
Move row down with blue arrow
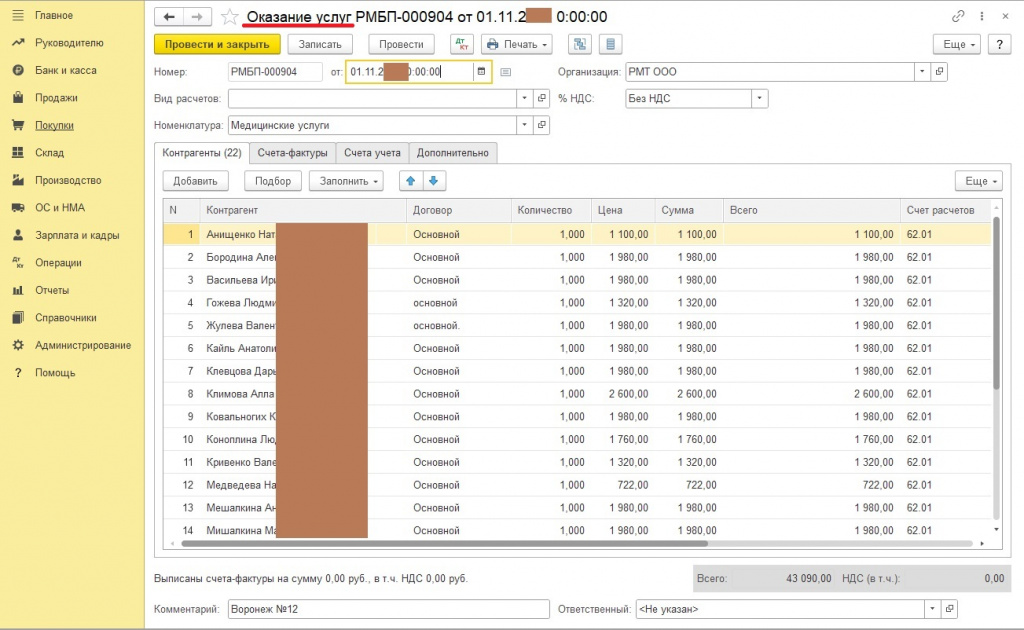coord(434,181)
